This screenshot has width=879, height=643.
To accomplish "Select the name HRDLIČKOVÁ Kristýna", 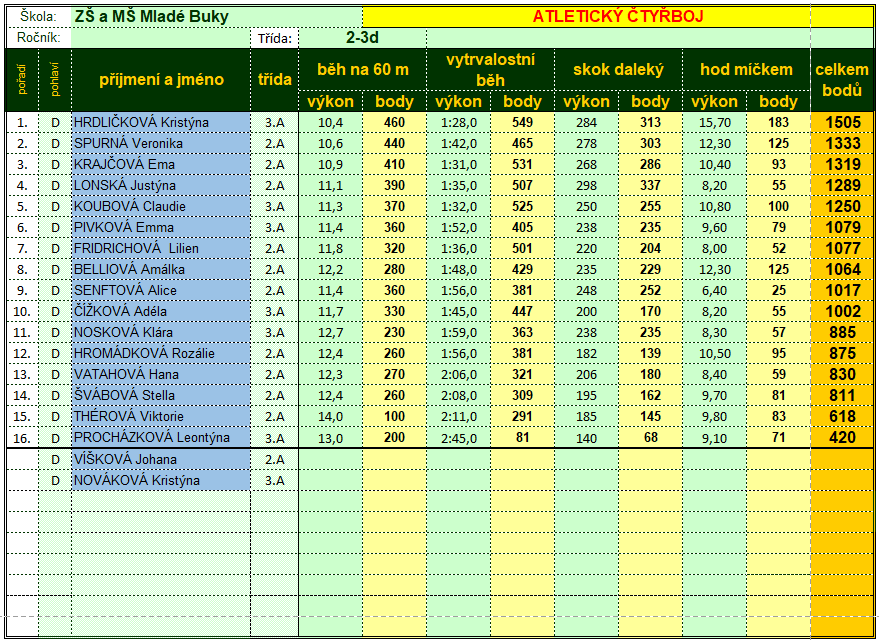I will 161,123.
